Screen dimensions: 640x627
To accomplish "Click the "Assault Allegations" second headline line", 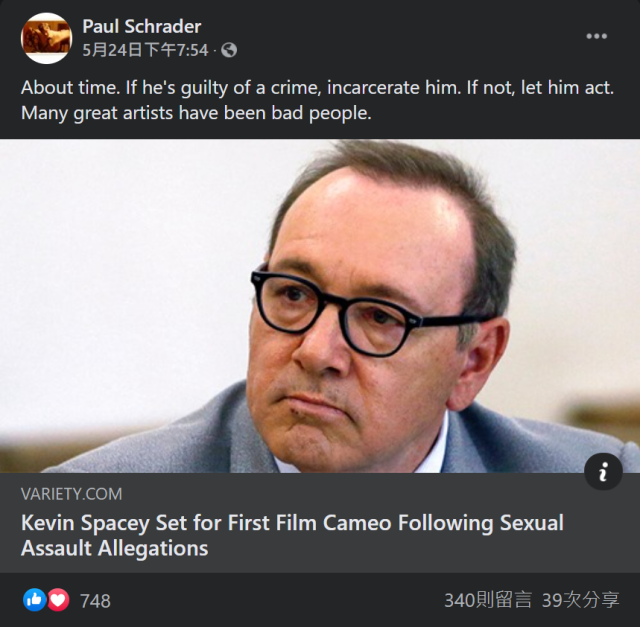I will pyautogui.click(x=114, y=548).
